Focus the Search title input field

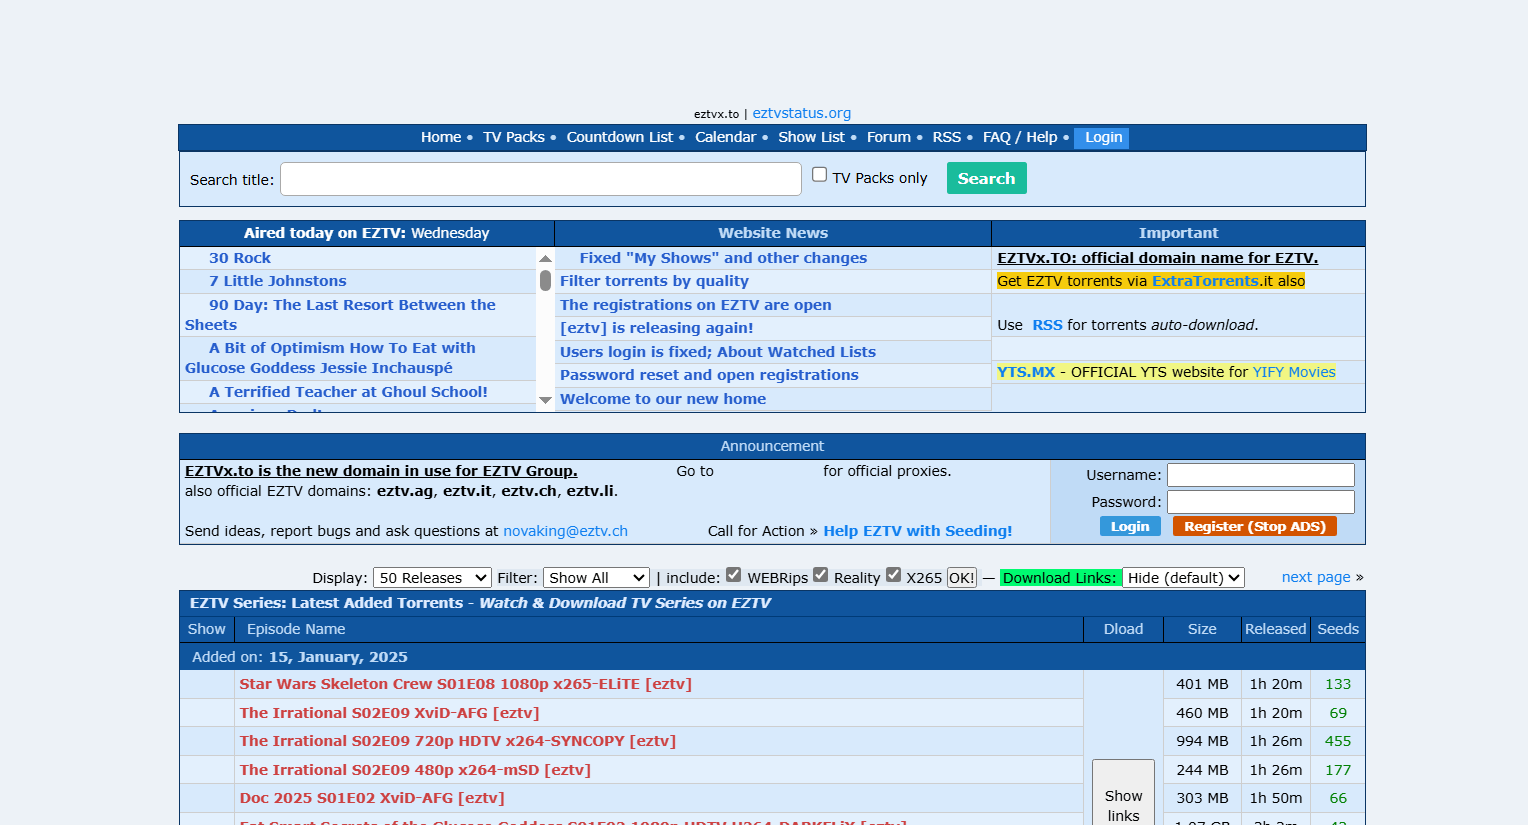pos(541,179)
